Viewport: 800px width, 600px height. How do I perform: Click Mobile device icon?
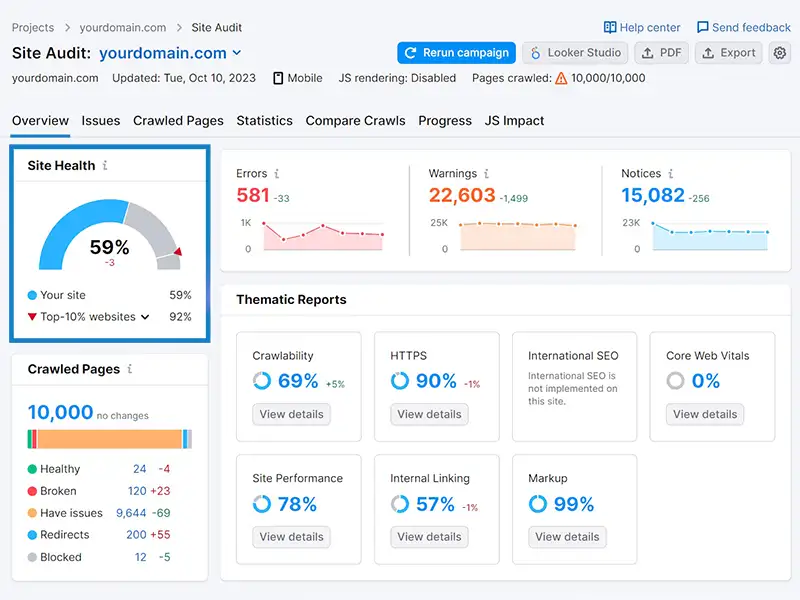(x=278, y=78)
